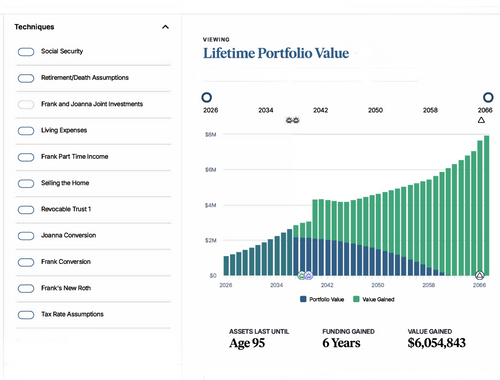This screenshot has height=380, width=500.
Task: Click the purple person marker on chart axis
Action: [309, 276]
